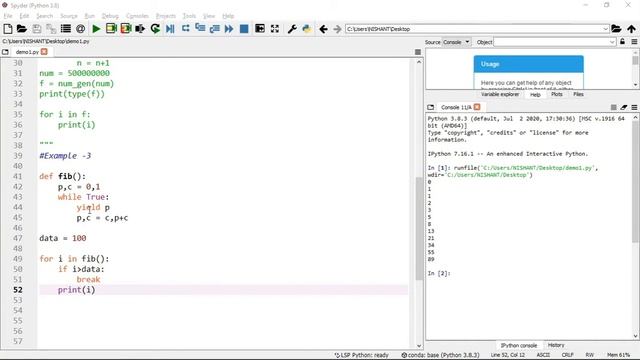Switch to the History tab
The image size is (640, 360).
point(556,345)
